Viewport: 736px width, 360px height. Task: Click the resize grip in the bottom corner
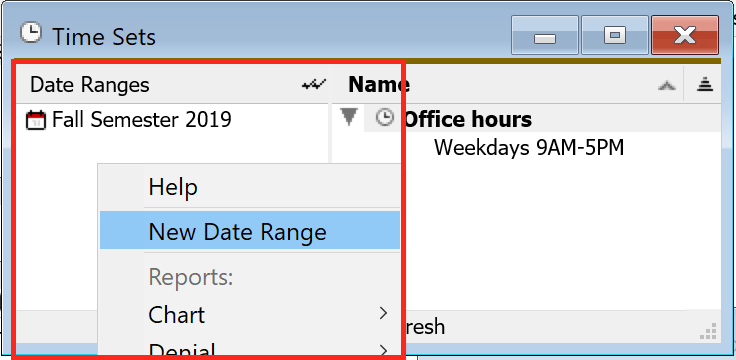point(708,331)
